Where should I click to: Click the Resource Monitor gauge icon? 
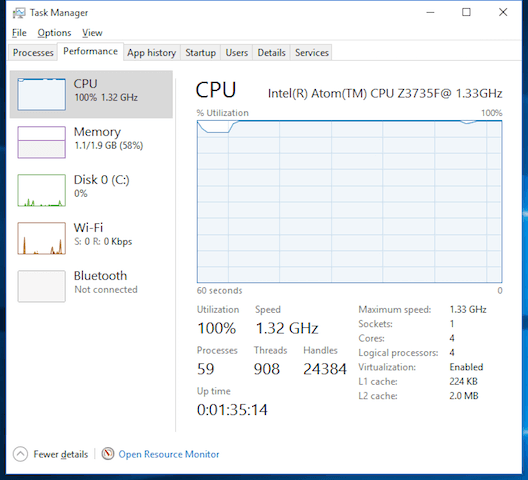point(108,454)
